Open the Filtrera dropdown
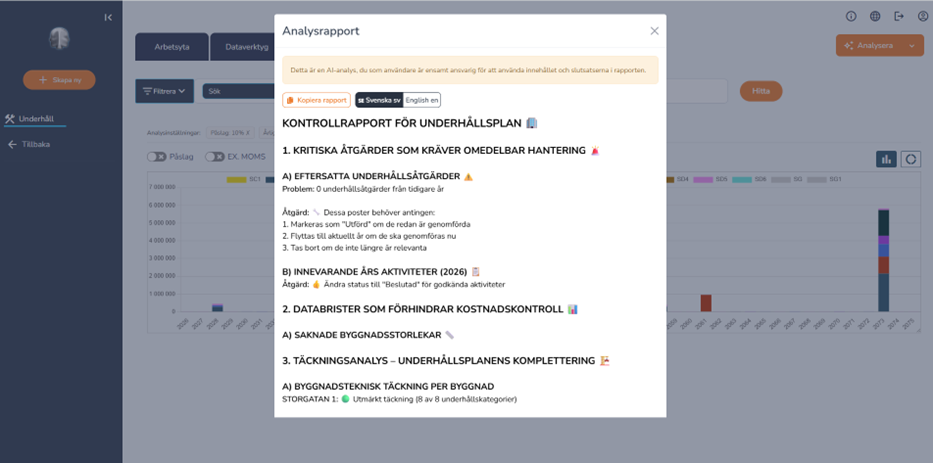This screenshot has width=933, height=463. pyautogui.click(x=164, y=91)
